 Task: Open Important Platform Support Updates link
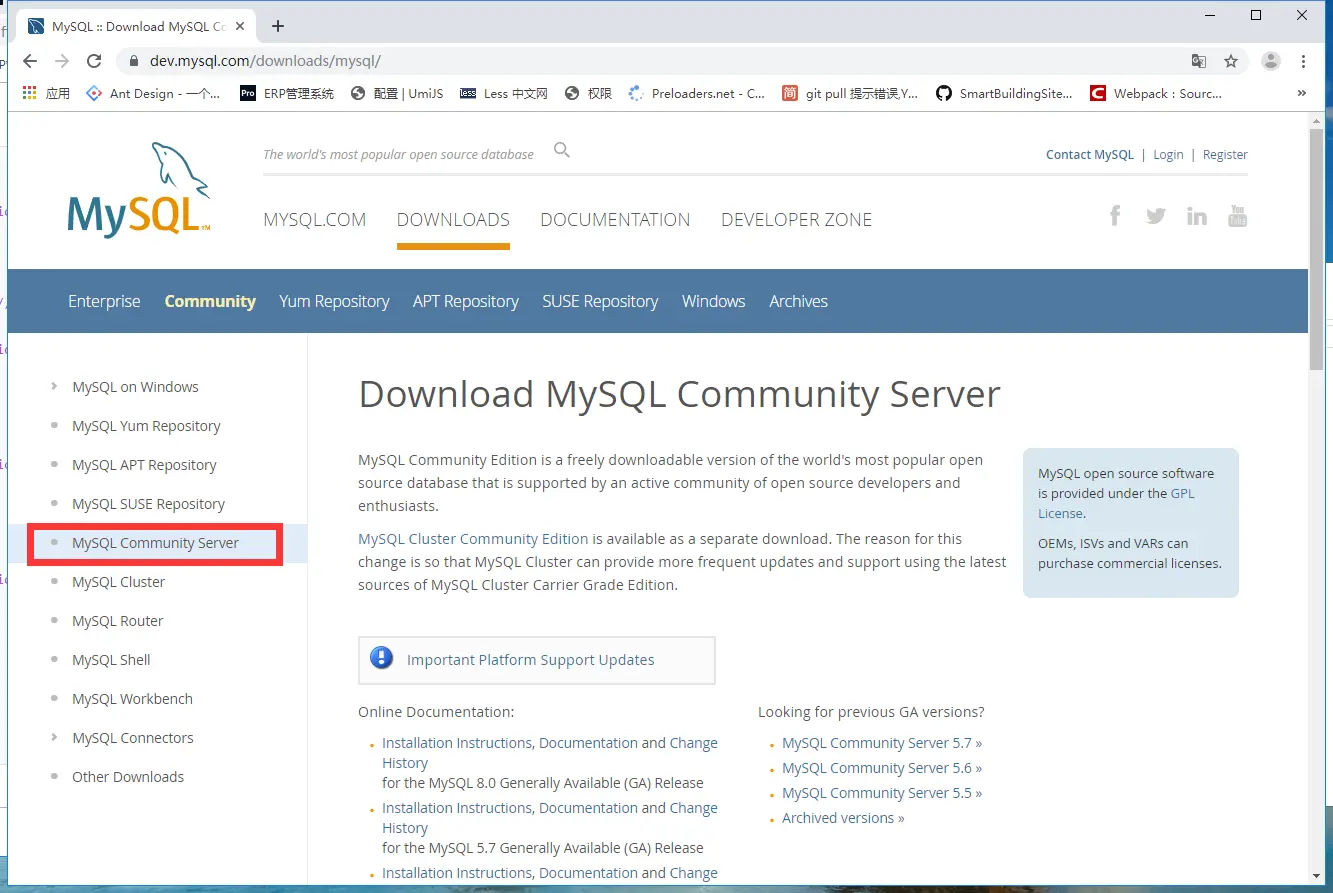530,660
